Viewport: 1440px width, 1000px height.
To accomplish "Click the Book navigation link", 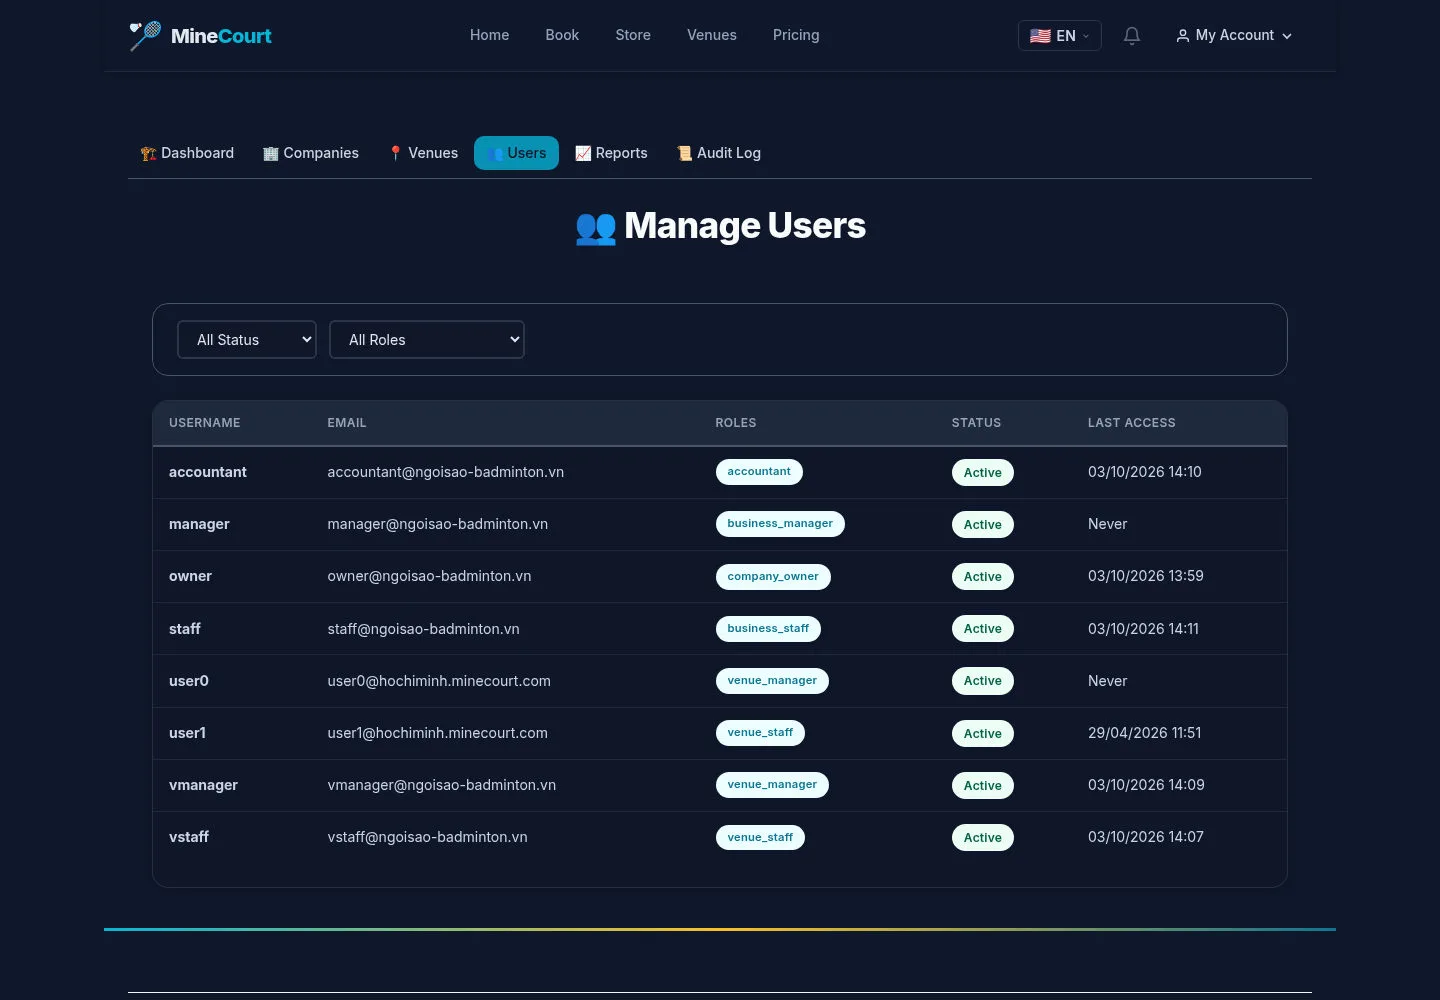I will (562, 35).
